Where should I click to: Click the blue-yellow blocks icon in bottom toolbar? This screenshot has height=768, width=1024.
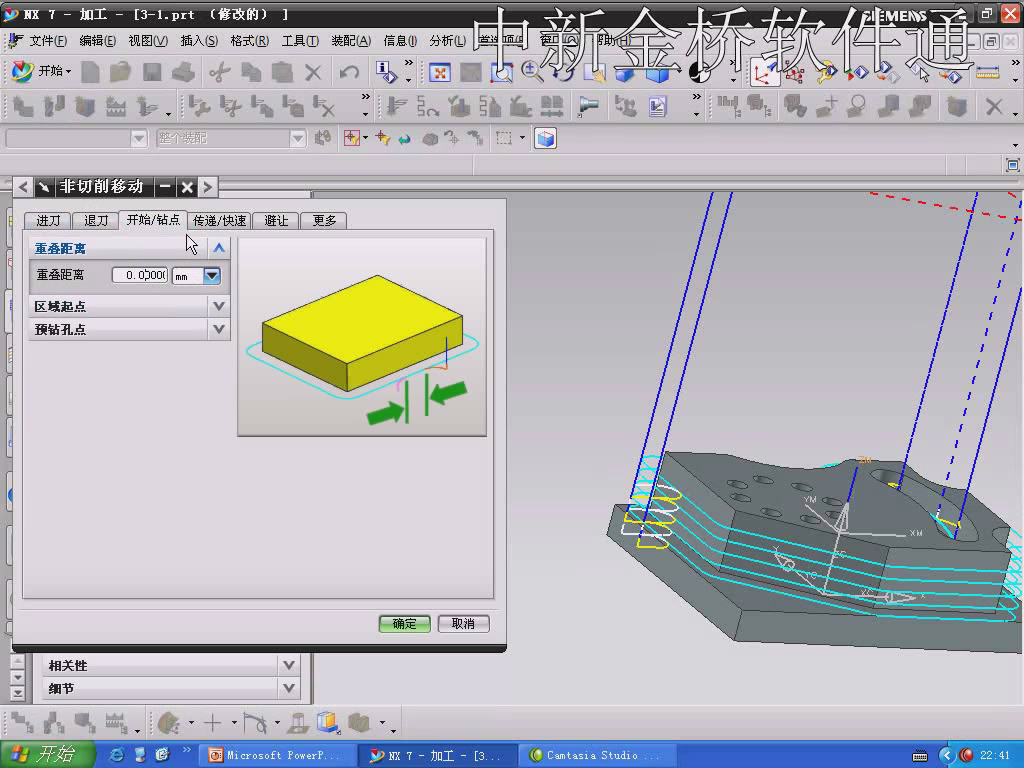click(327, 722)
